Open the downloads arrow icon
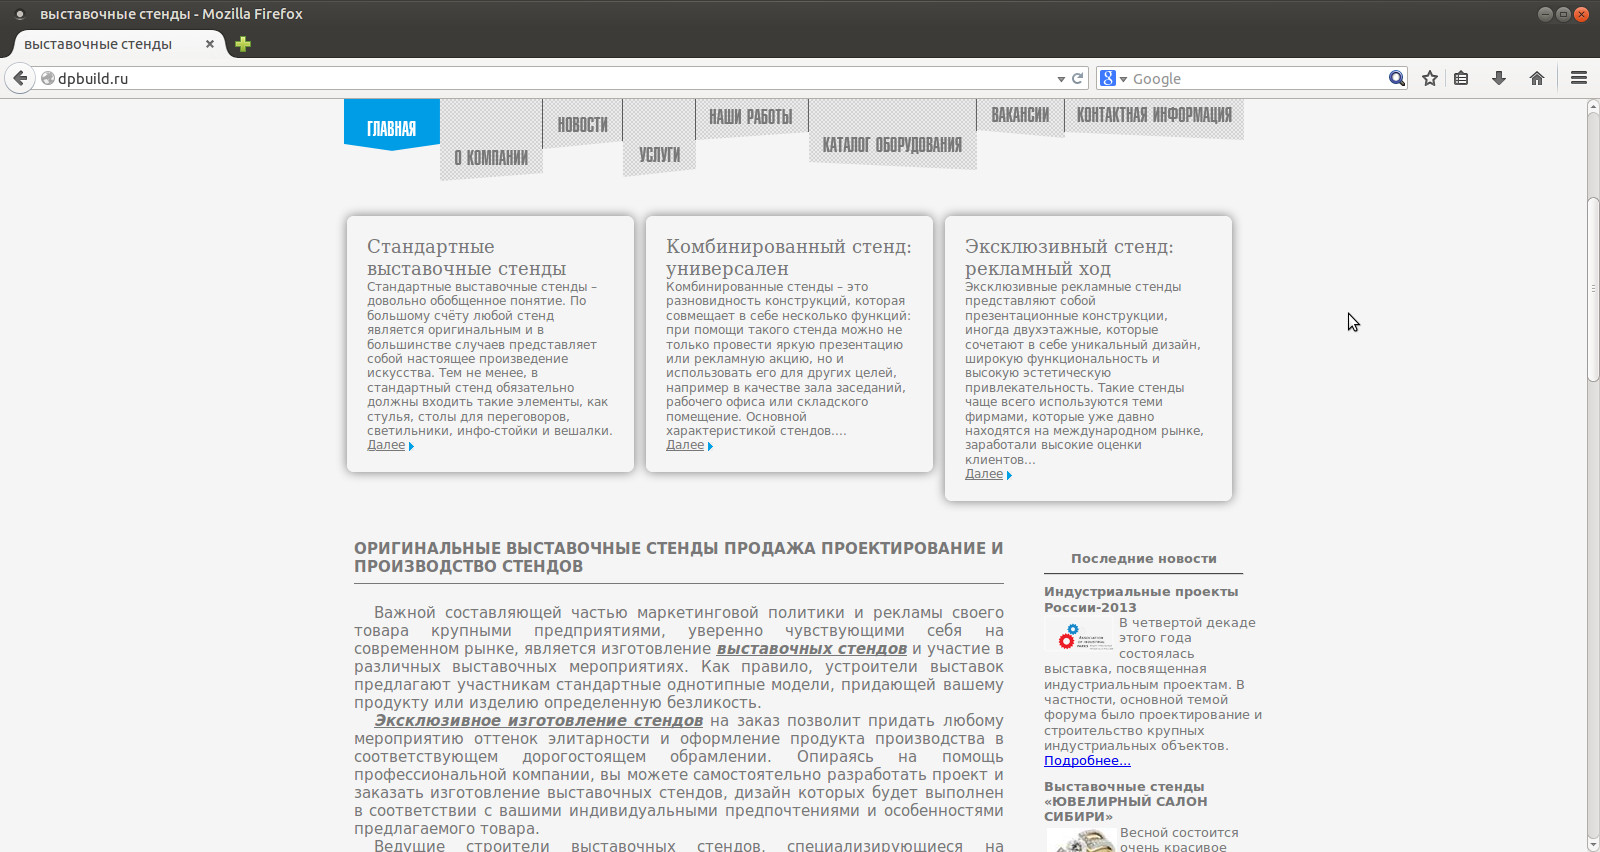Image resolution: width=1600 pixels, height=852 pixels. click(1499, 78)
